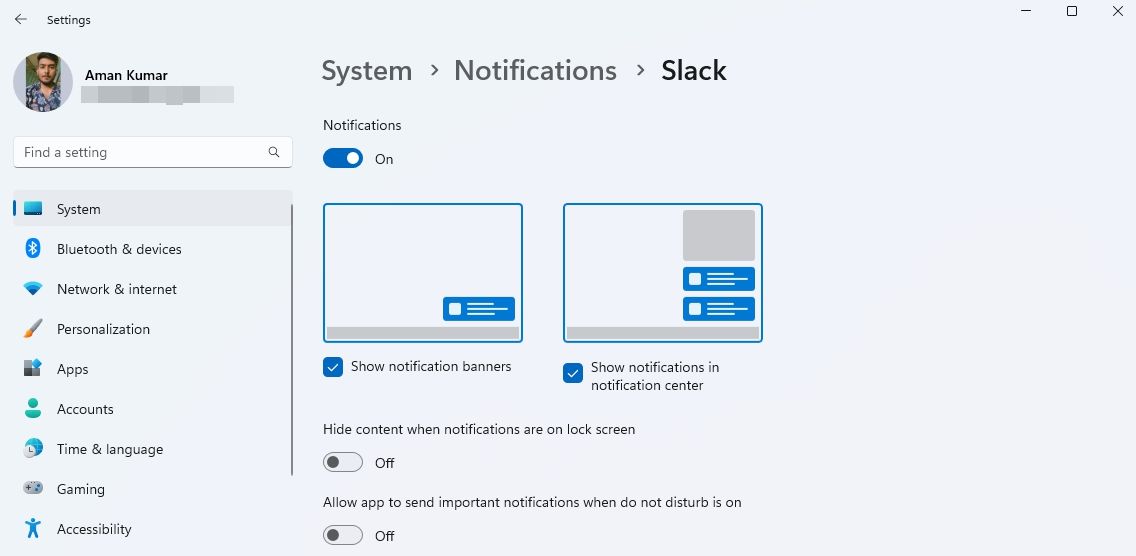Click the notification banner preview image

point(423,273)
